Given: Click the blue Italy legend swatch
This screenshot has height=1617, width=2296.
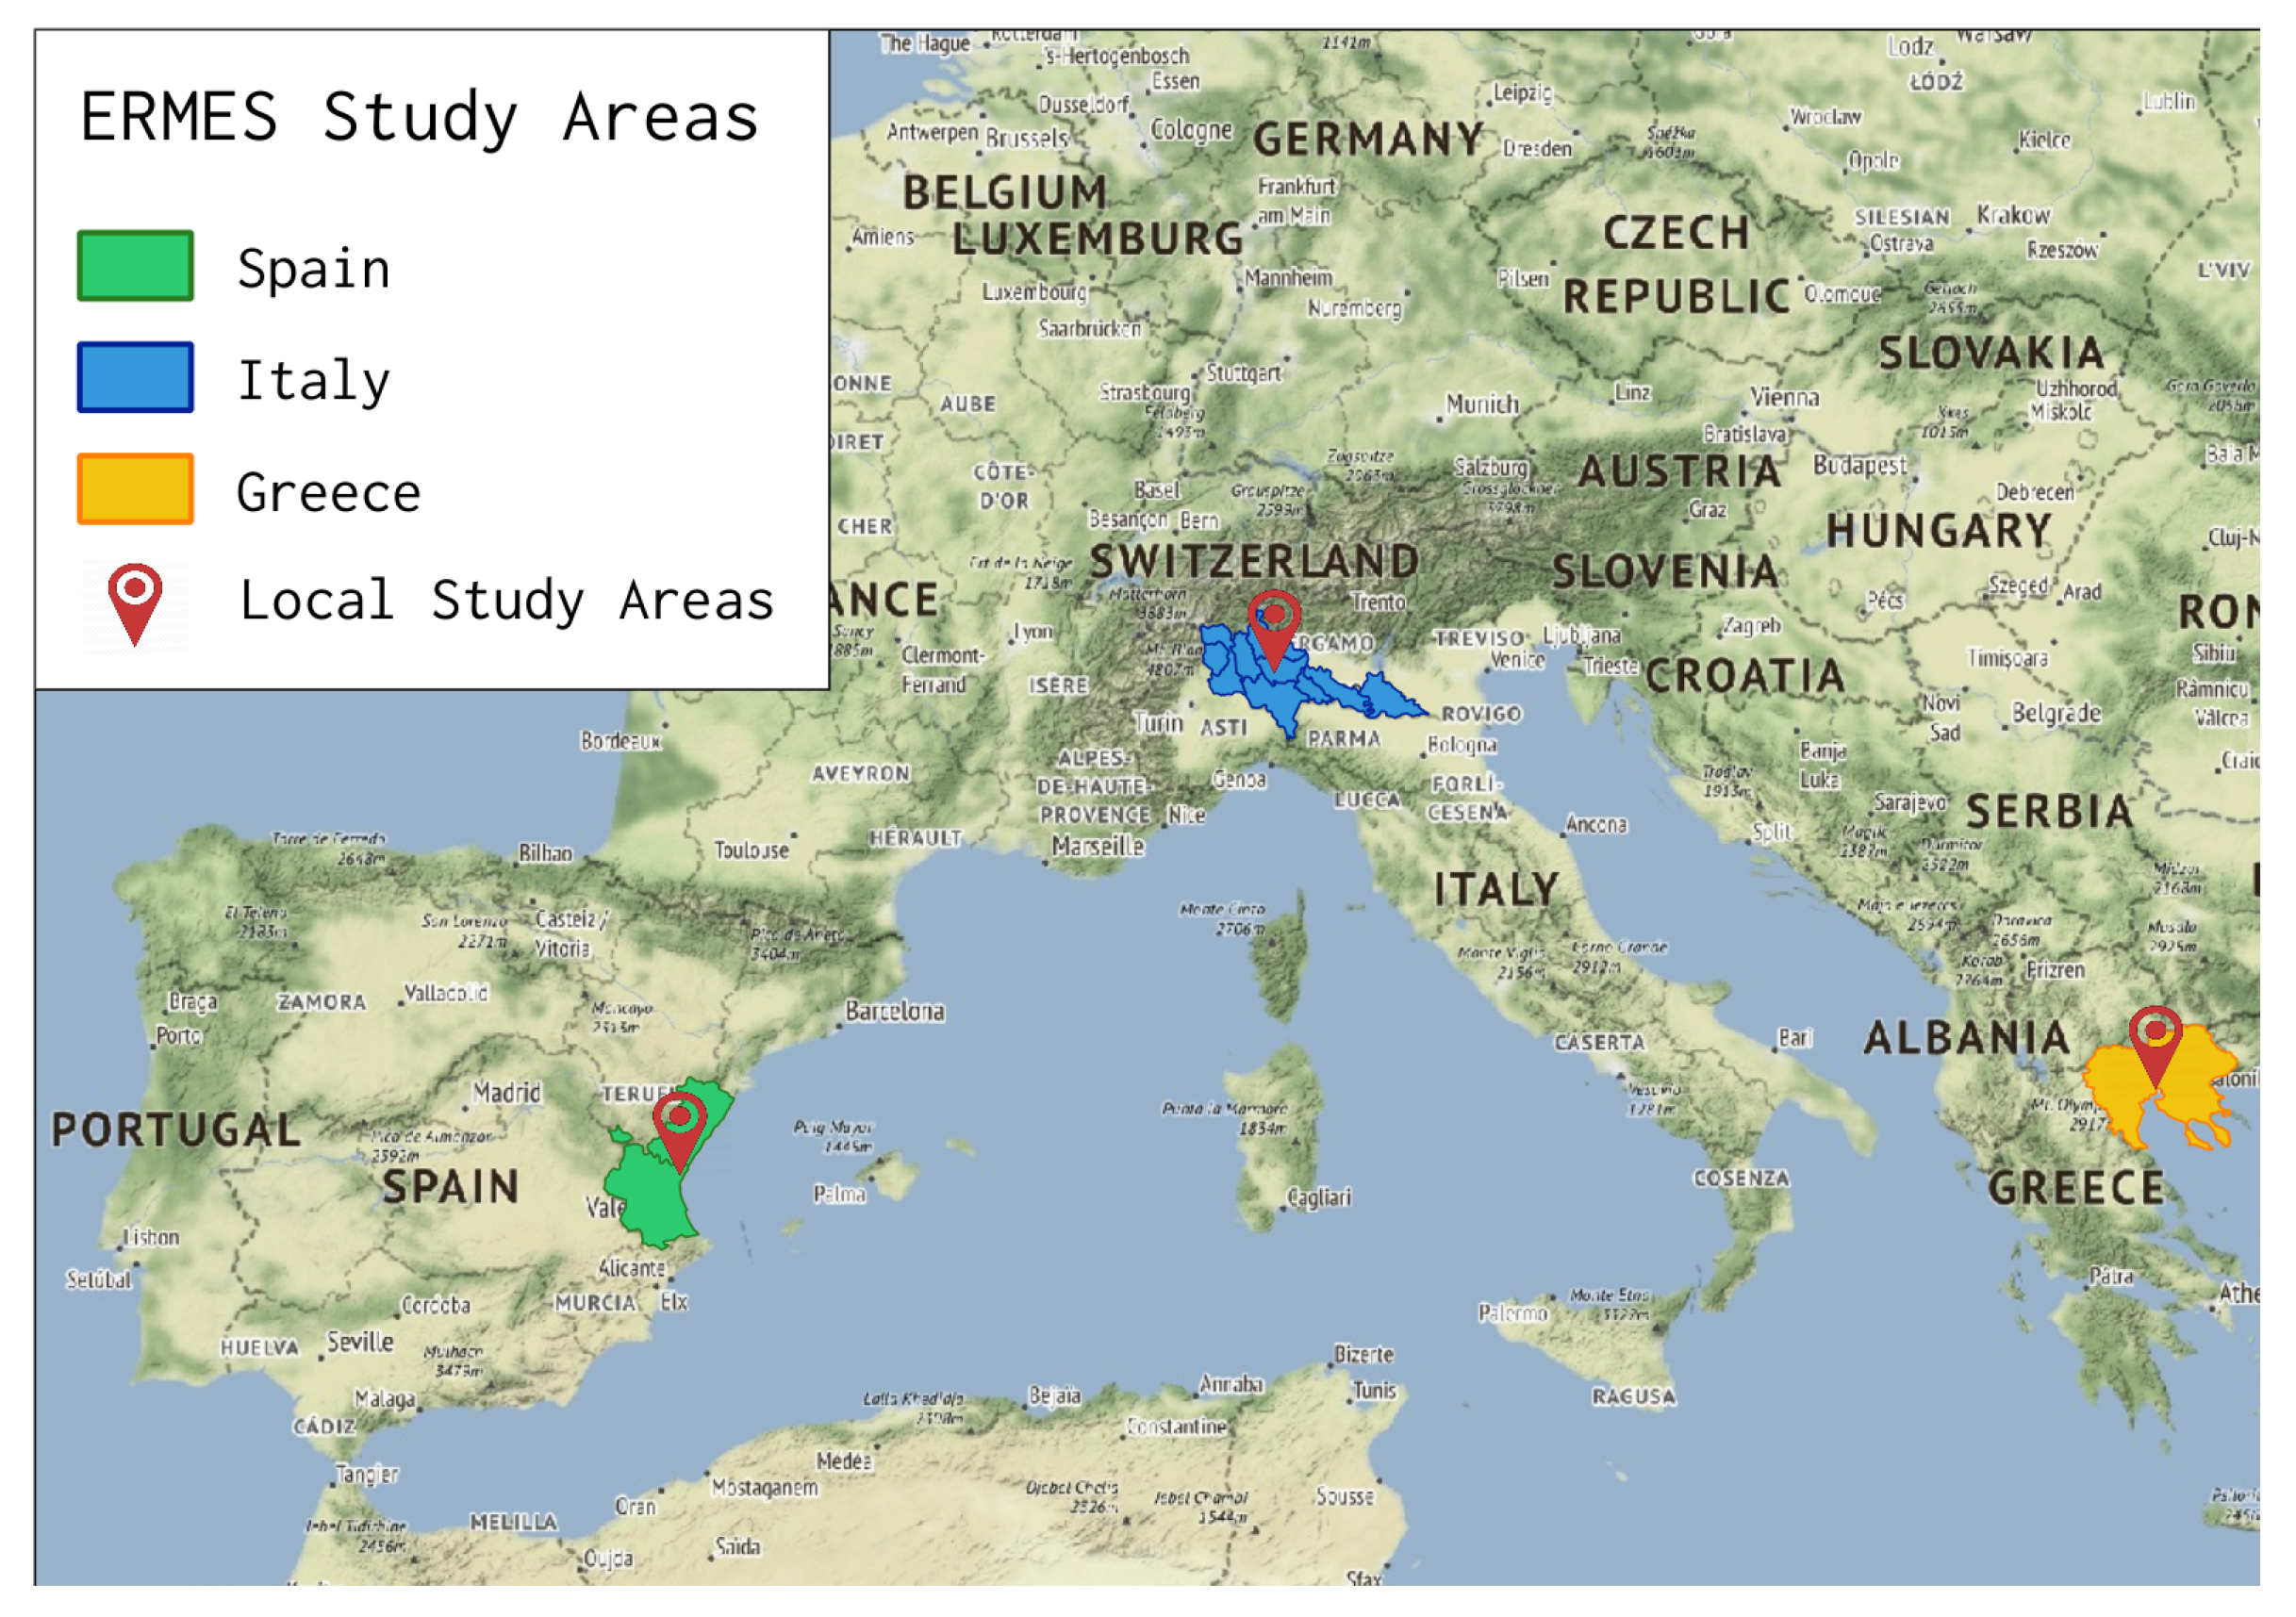Looking at the screenshot, I should tap(135, 378).
